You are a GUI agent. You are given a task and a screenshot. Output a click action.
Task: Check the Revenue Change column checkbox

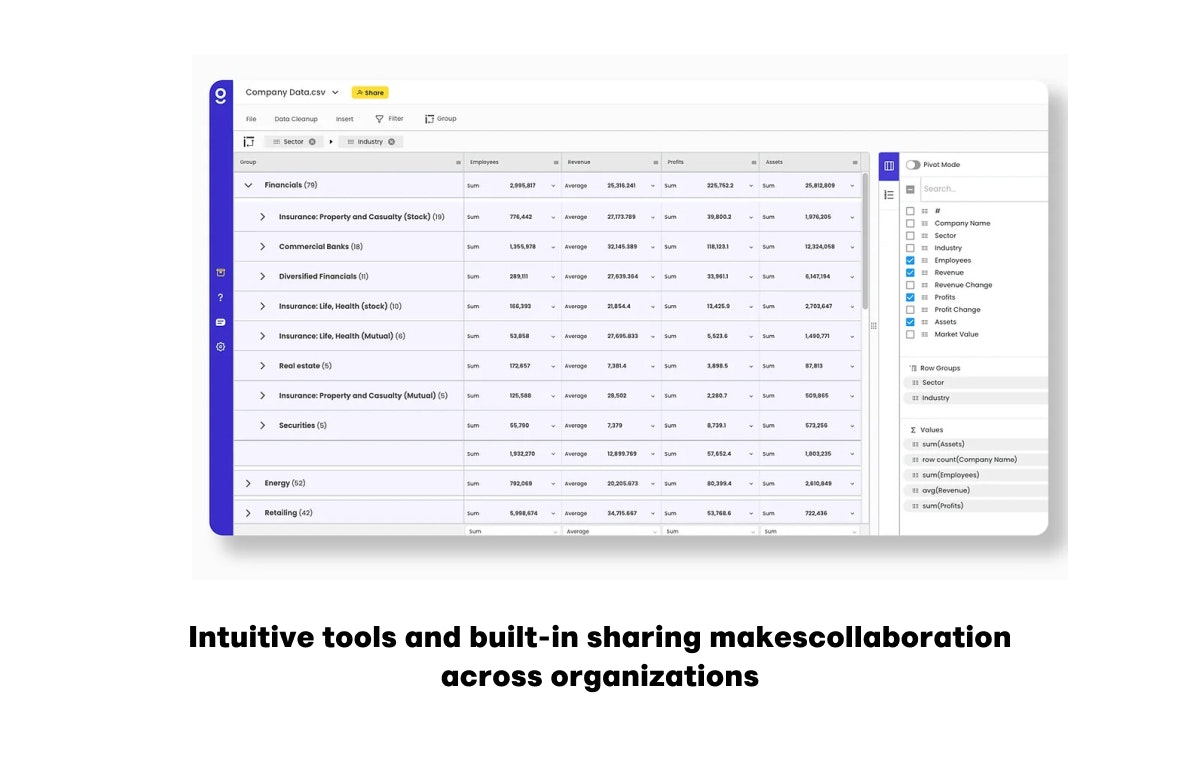point(910,285)
